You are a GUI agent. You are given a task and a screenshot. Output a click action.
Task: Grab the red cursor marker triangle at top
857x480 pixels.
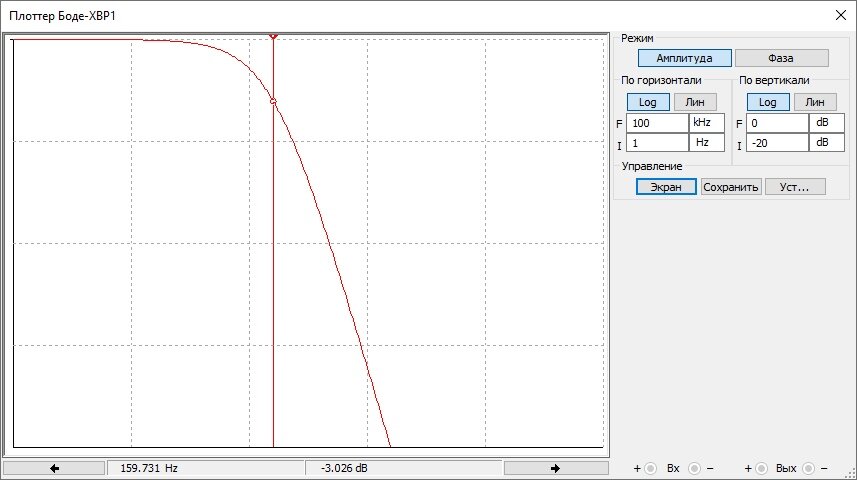point(273,36)
